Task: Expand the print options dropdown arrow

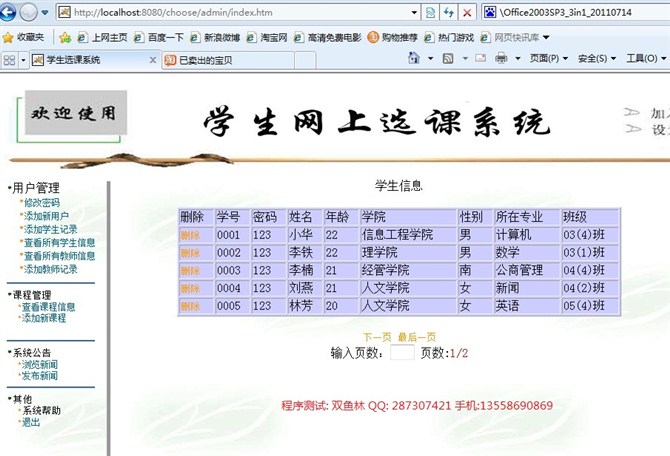Action: tap(517, 58)
